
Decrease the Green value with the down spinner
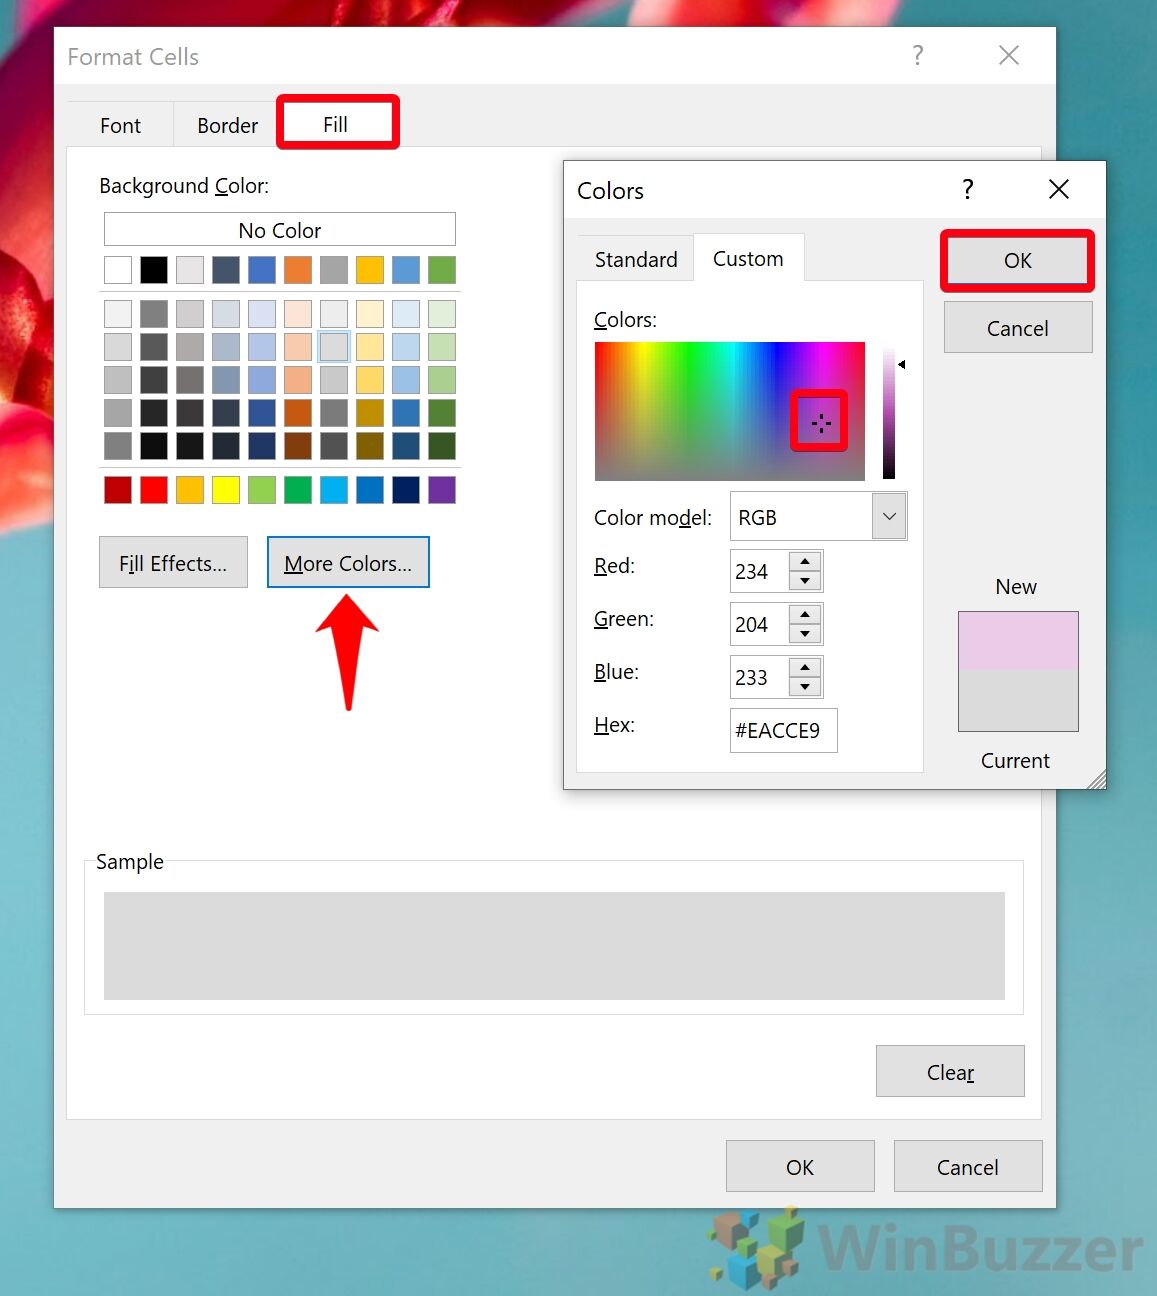805,632
